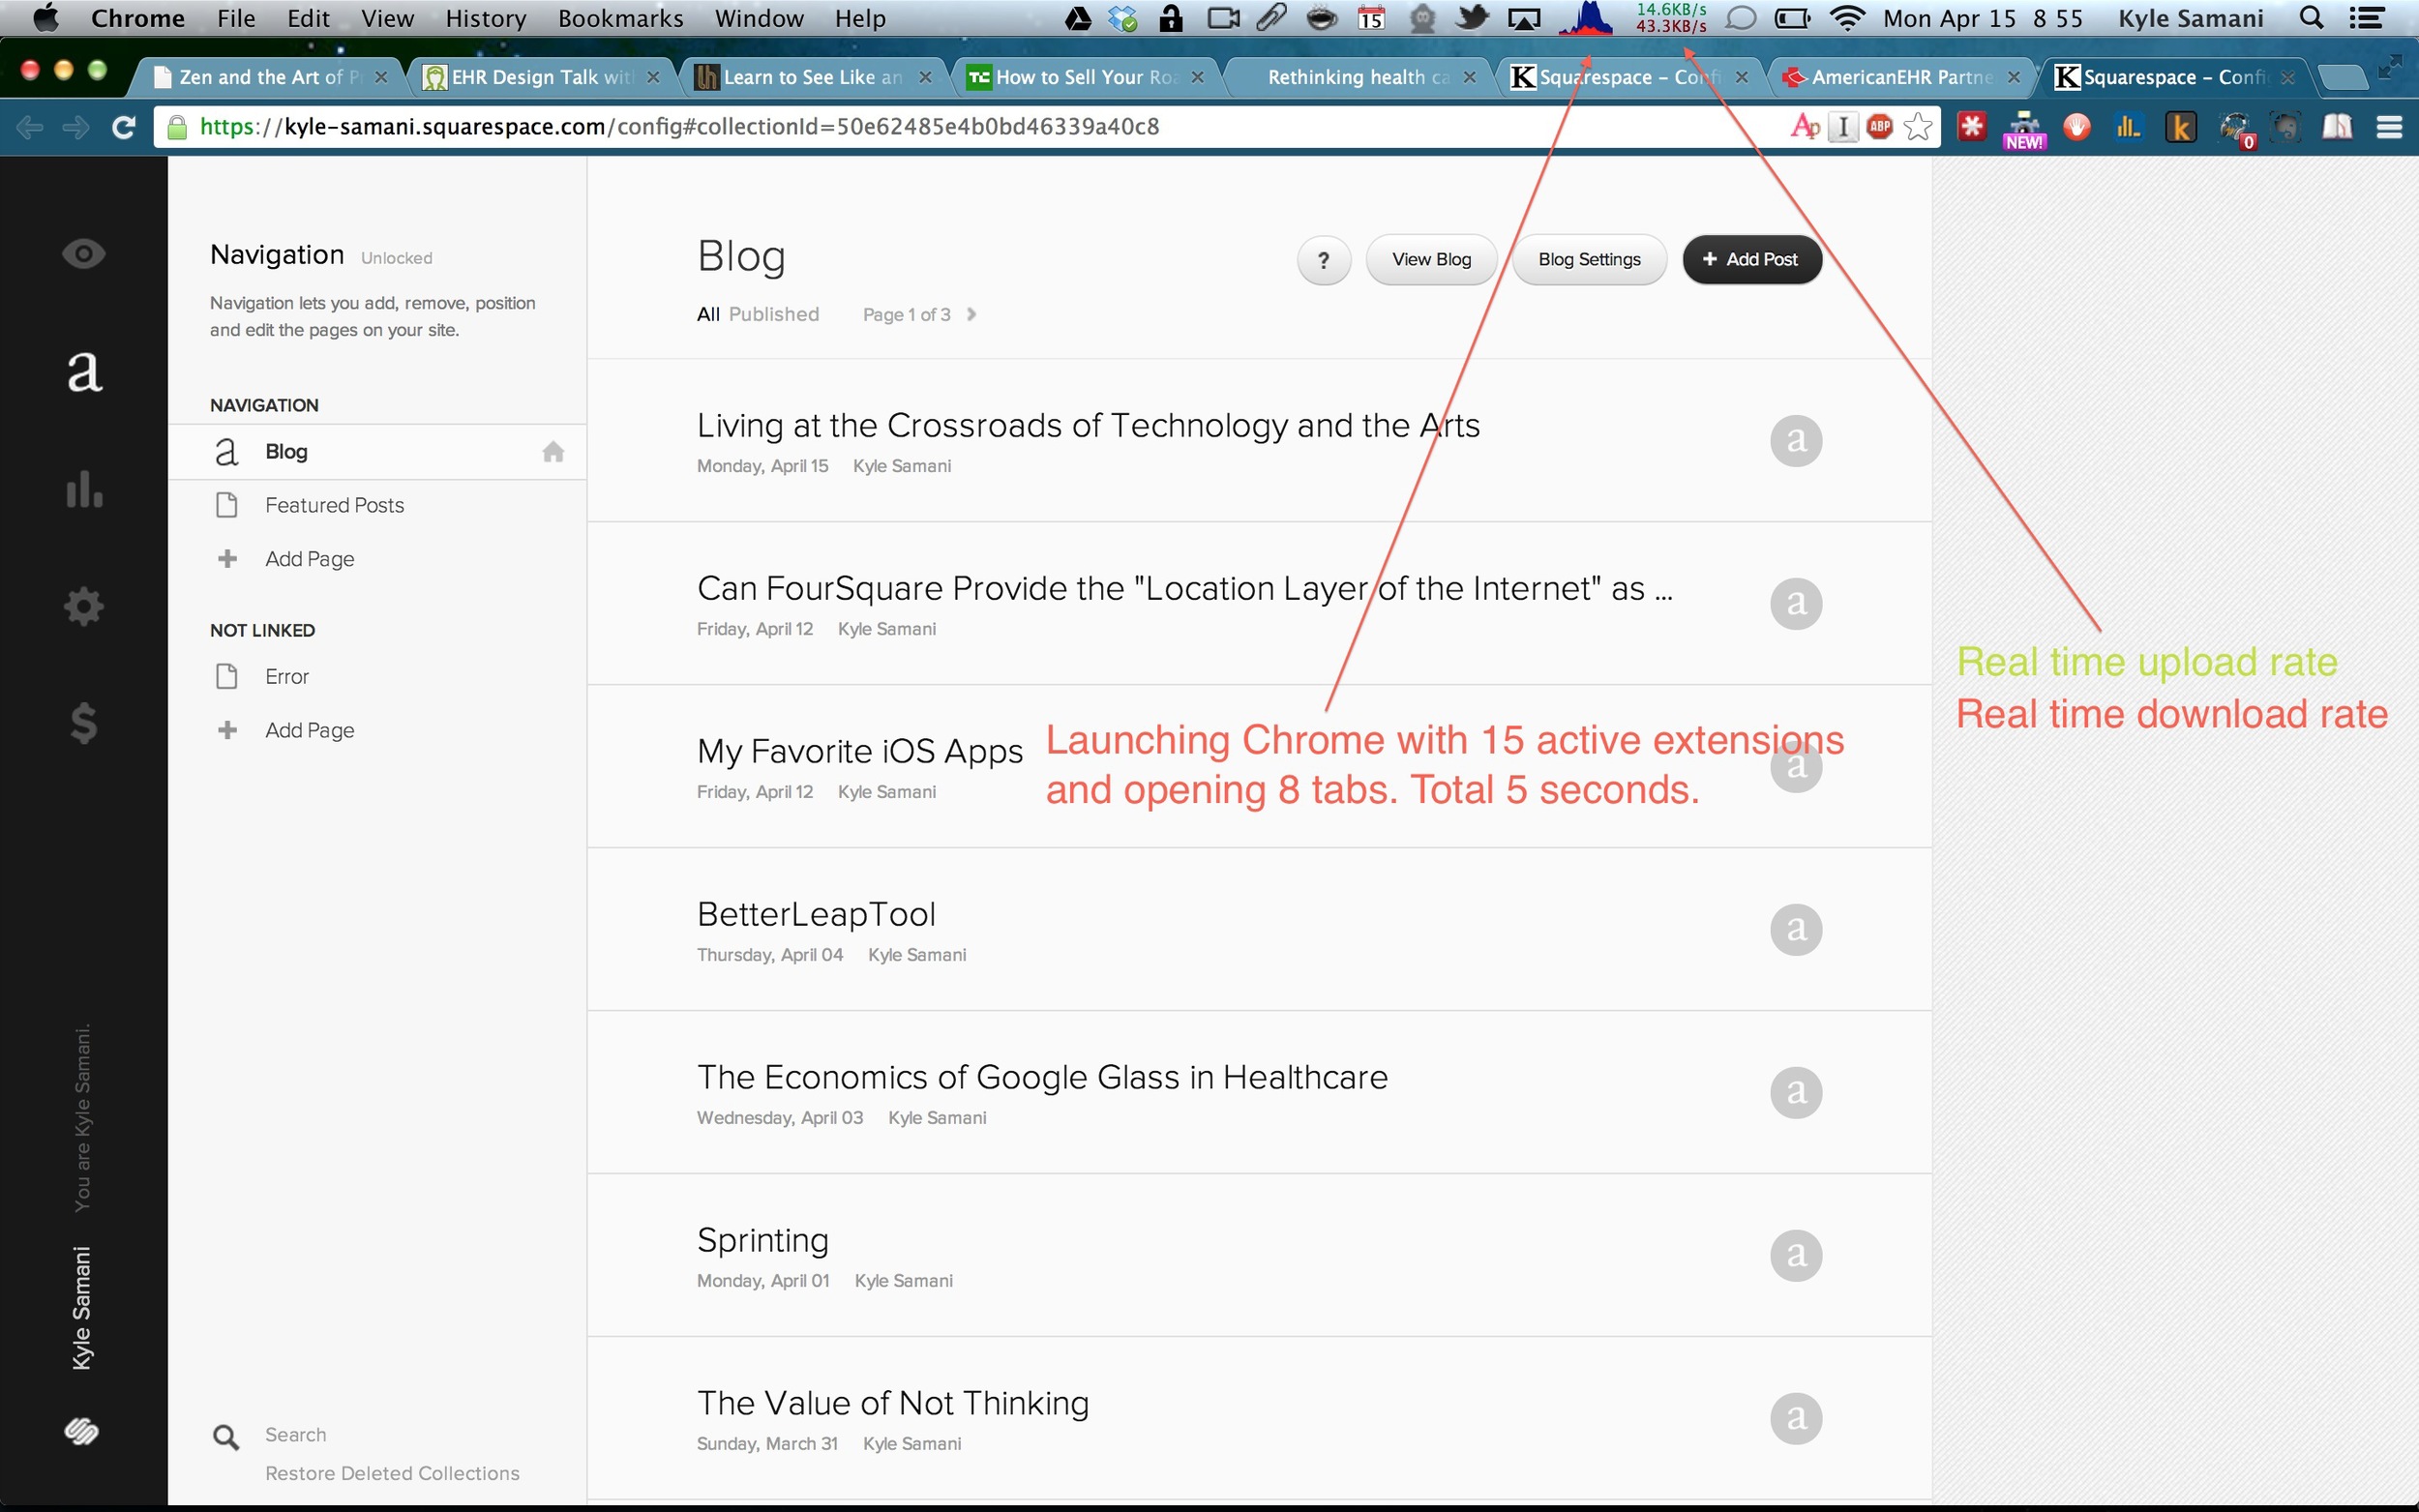The image size is (2419, 1512).
Task: Open the Chrome hamburger menu
Action: (x=2390, y=127)
